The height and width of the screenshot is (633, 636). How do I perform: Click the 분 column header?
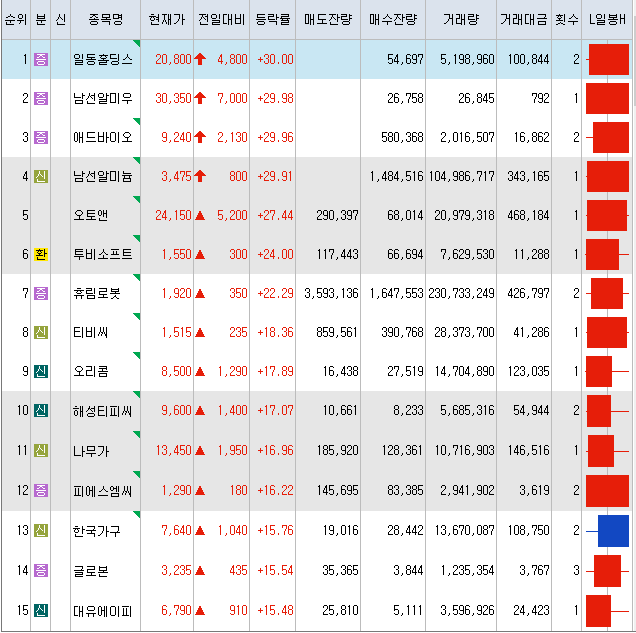[41, 19]
